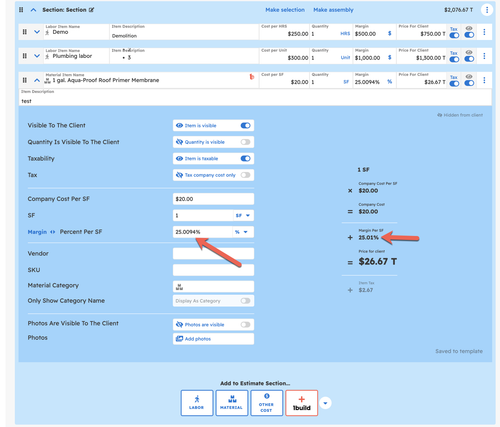Viewport: 500px width, 427px height.
Task: Open Plumbing labor row three-dot menu
Action: [484, 56]
